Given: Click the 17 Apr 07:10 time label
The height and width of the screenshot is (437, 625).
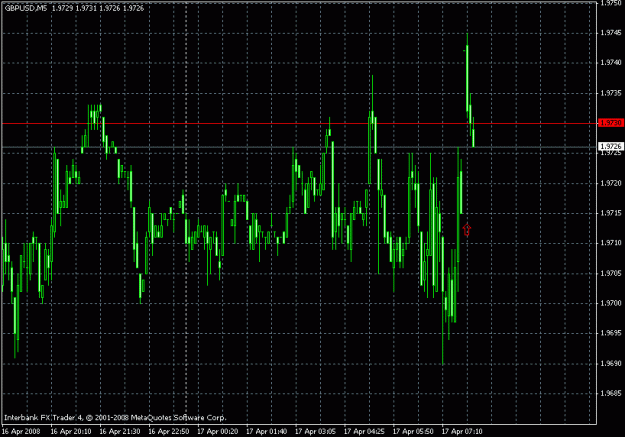Looking at the screenshot, I should point(462,431).
